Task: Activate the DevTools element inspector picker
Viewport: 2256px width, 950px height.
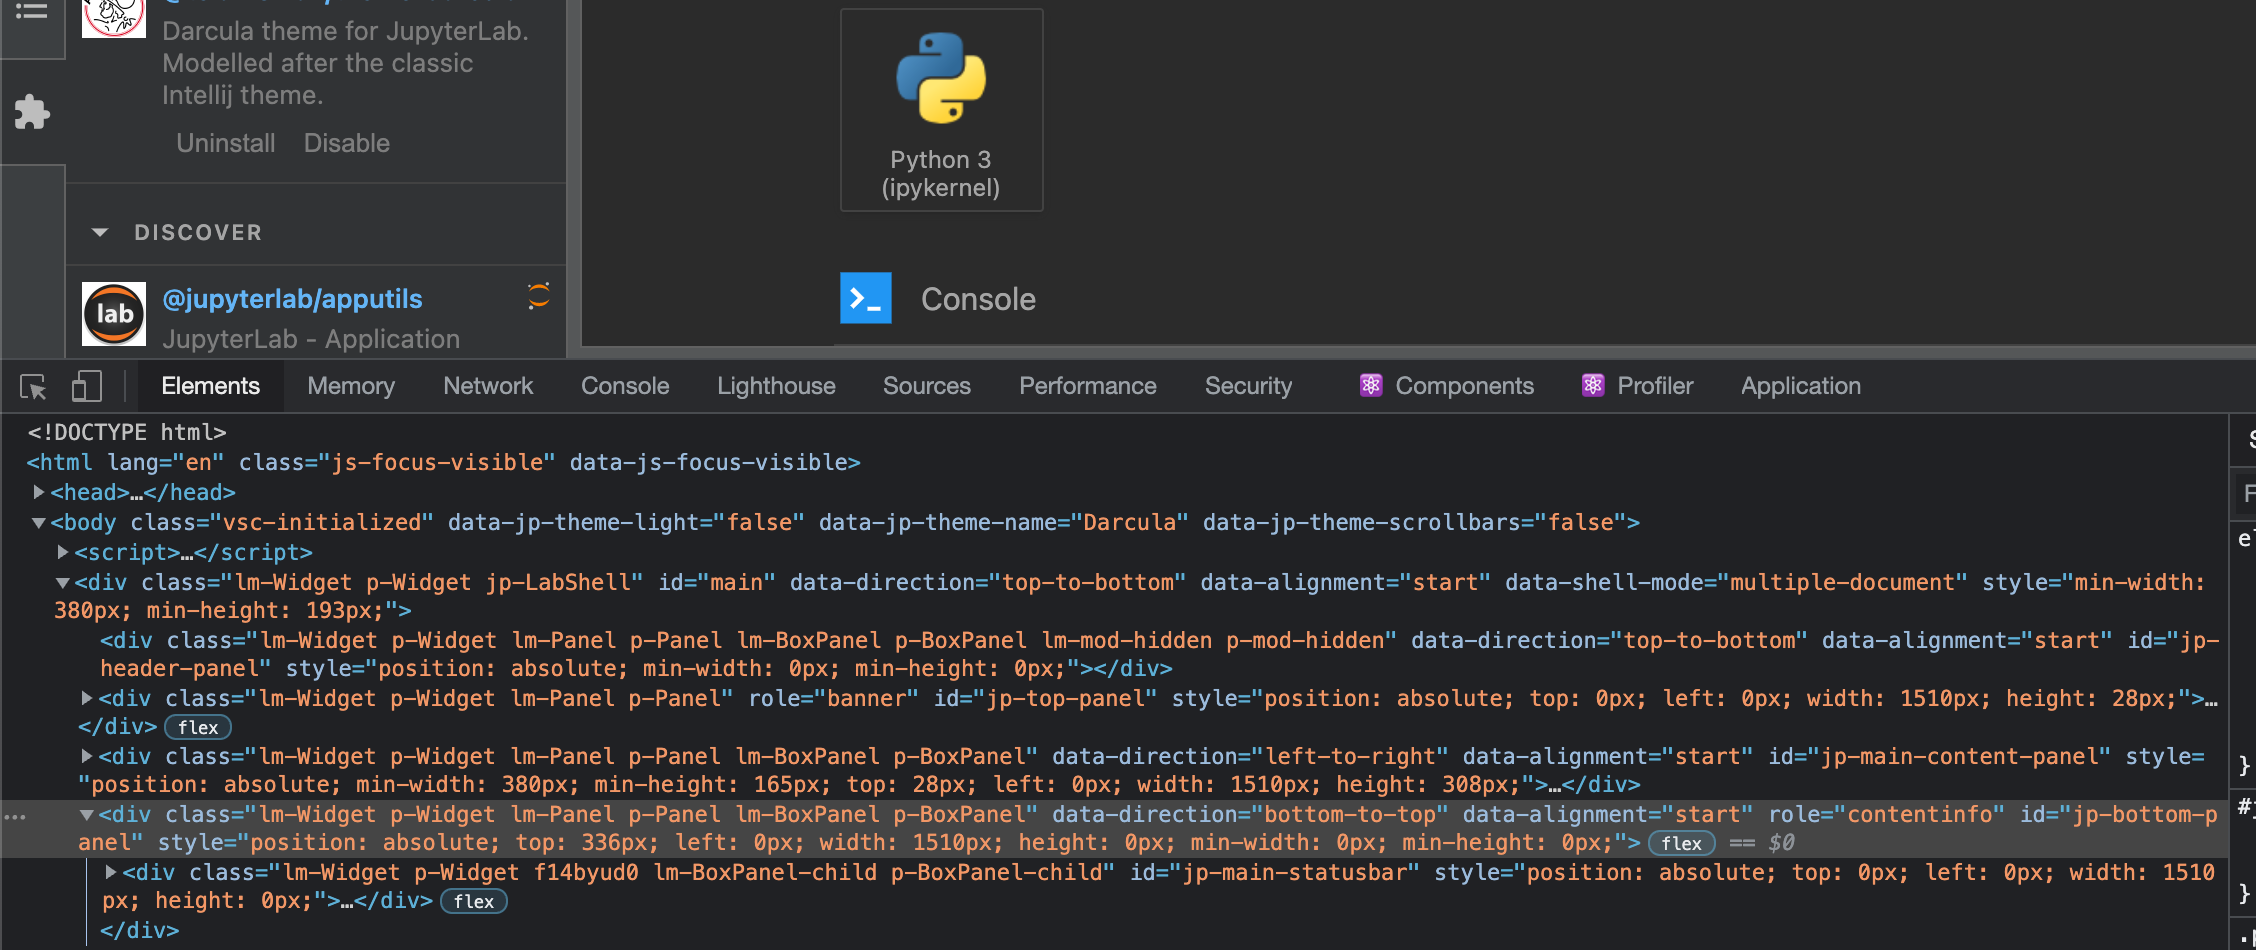Action: (x=33, y=386)
